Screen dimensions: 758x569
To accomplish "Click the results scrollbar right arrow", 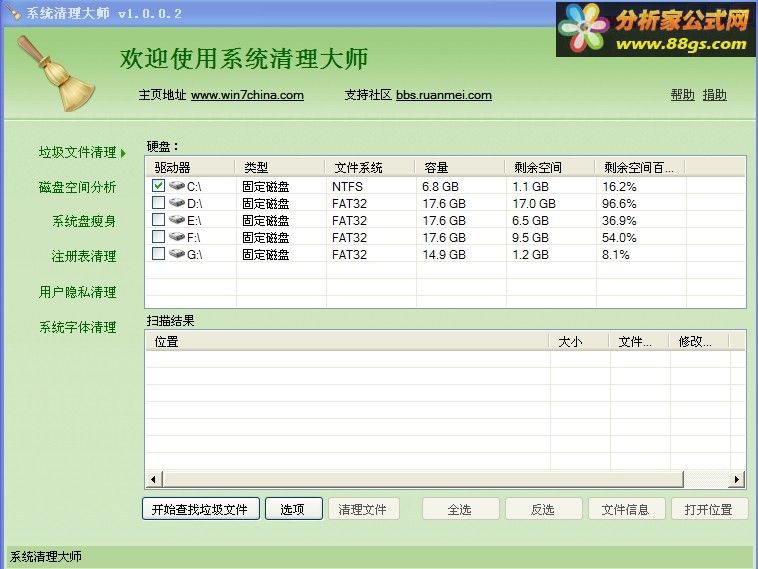I will (737, 479).
